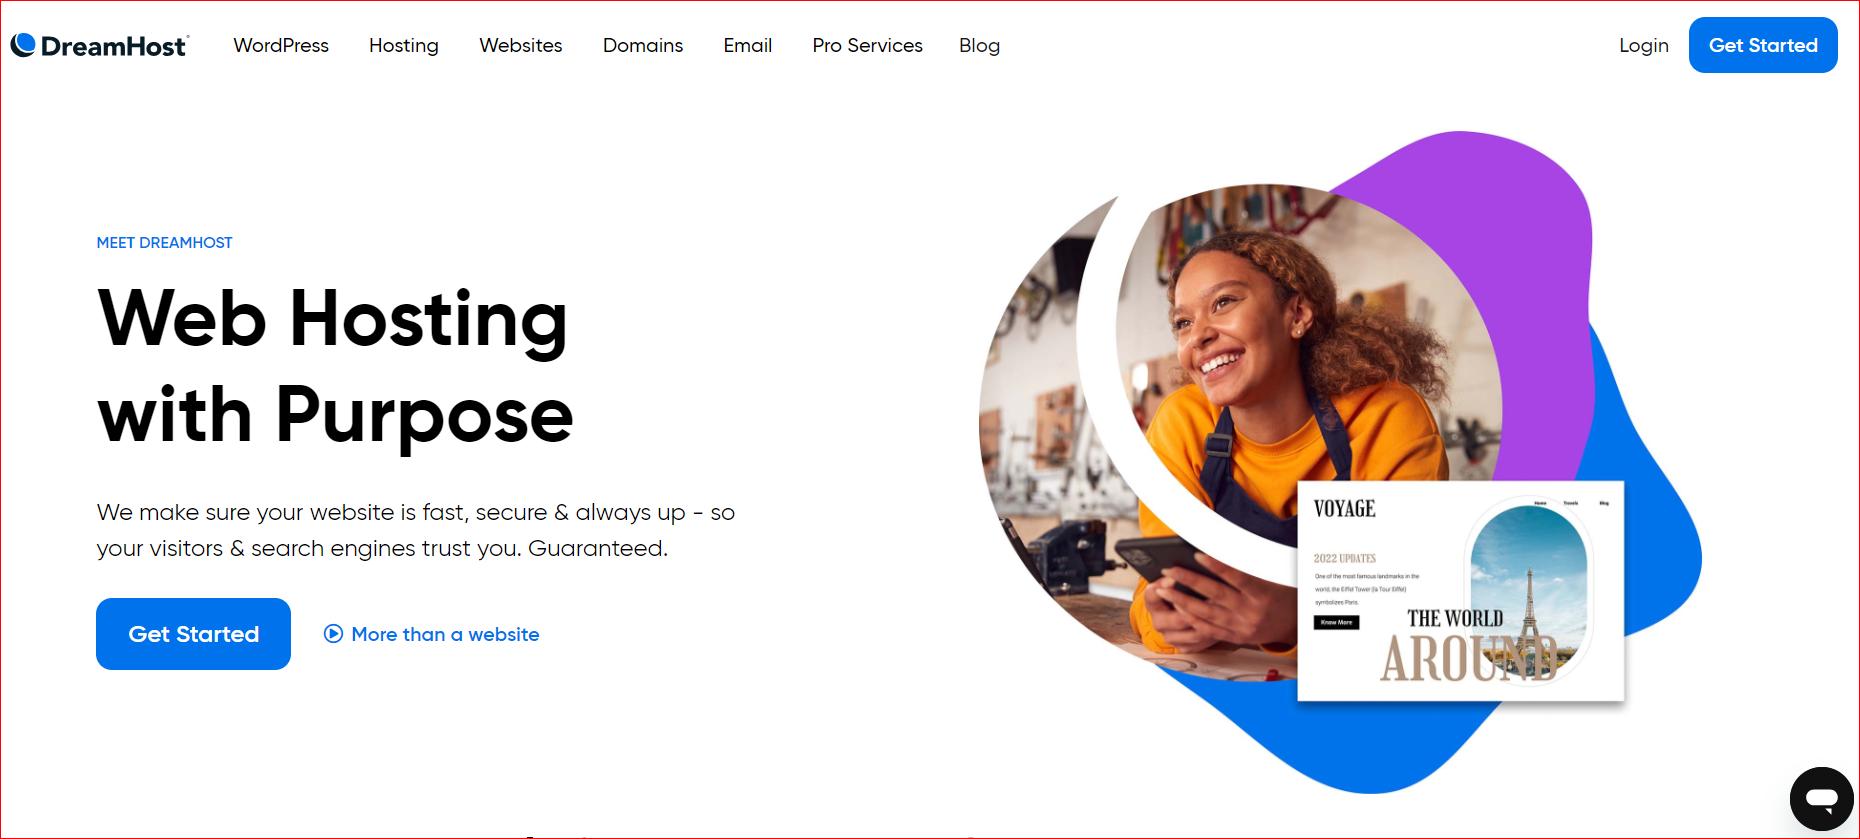The height and width of the screenshot is (839, 1860).
Task: Select Email in the navigation bar
Action: tap(748, 45)
